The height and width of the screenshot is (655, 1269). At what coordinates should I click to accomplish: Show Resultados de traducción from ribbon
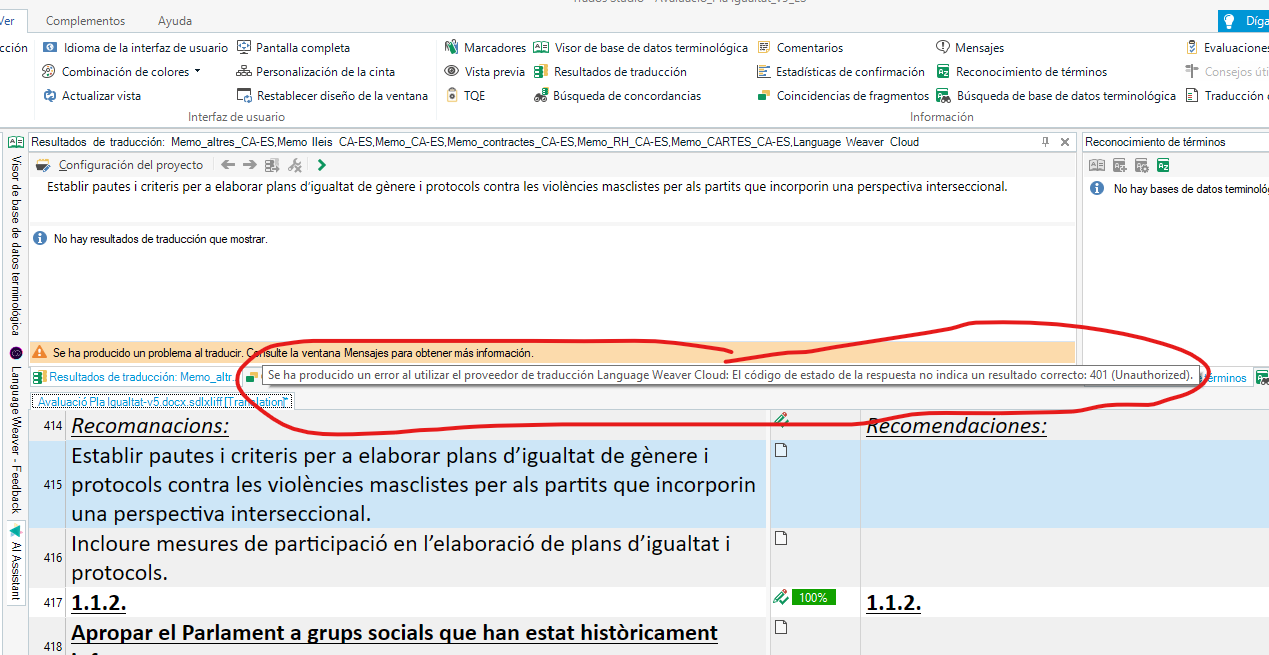tap(610, 72)
